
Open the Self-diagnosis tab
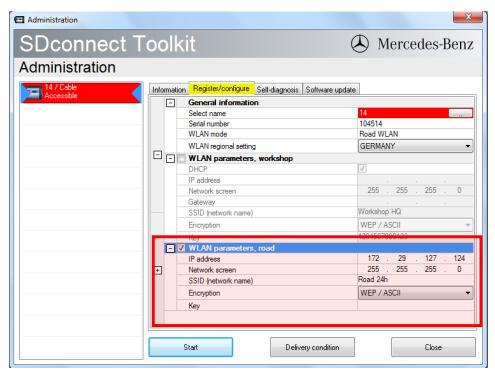278,89
